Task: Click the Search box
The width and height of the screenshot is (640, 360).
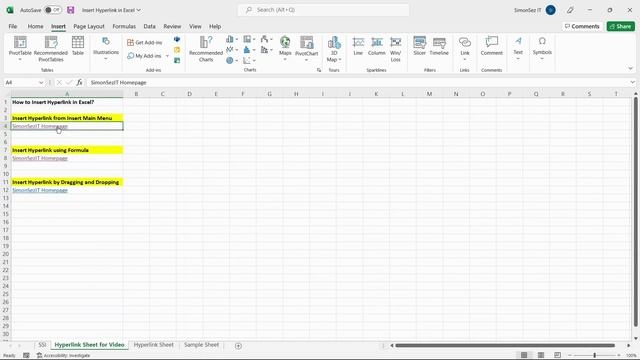Action: pyautogui.click(x=323, y=10)
